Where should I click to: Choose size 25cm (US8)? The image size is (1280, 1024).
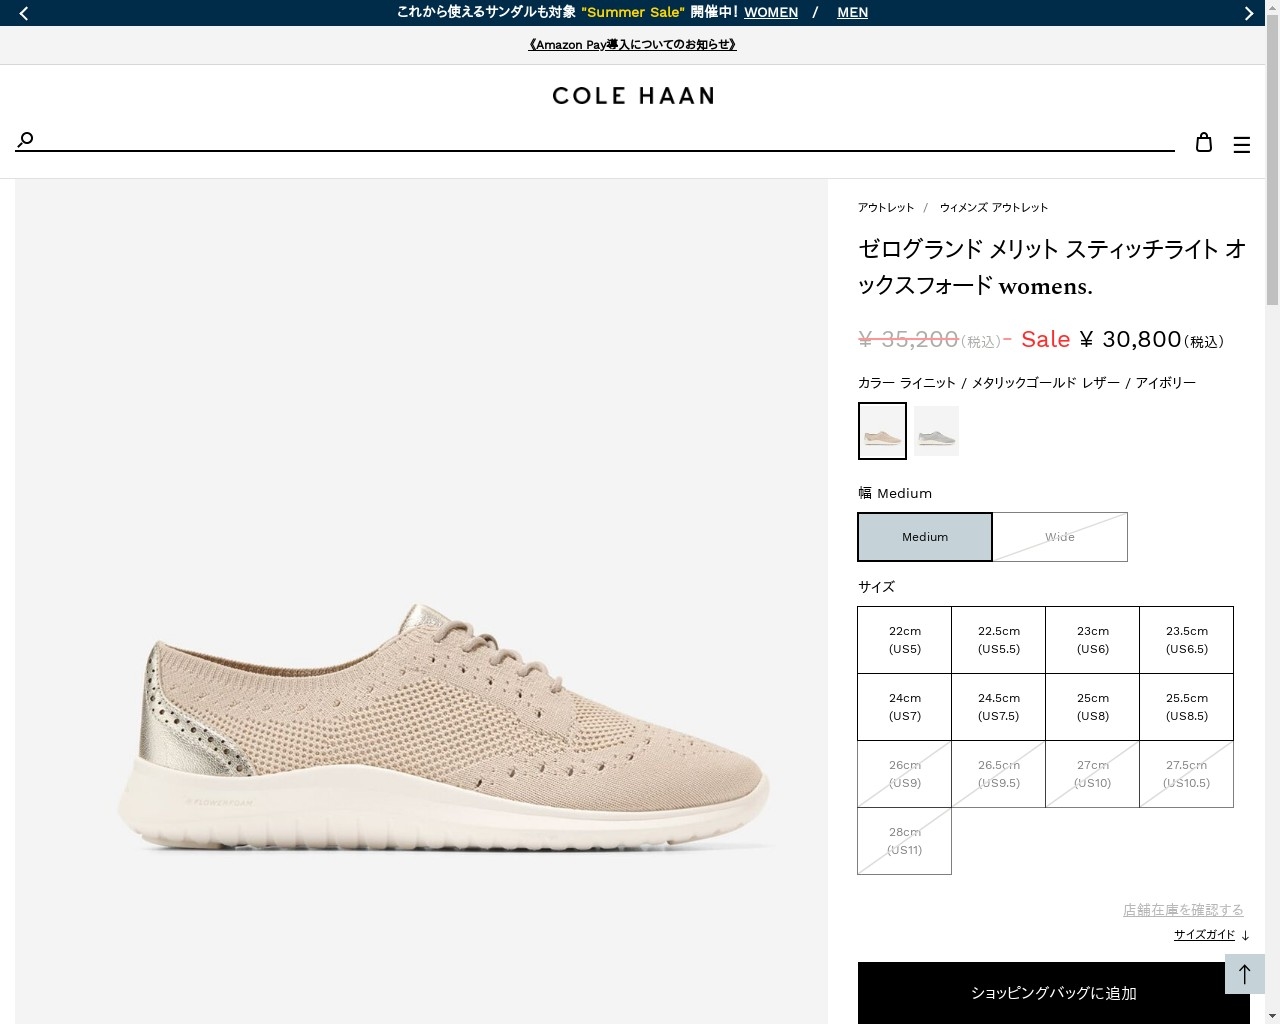1093,707
